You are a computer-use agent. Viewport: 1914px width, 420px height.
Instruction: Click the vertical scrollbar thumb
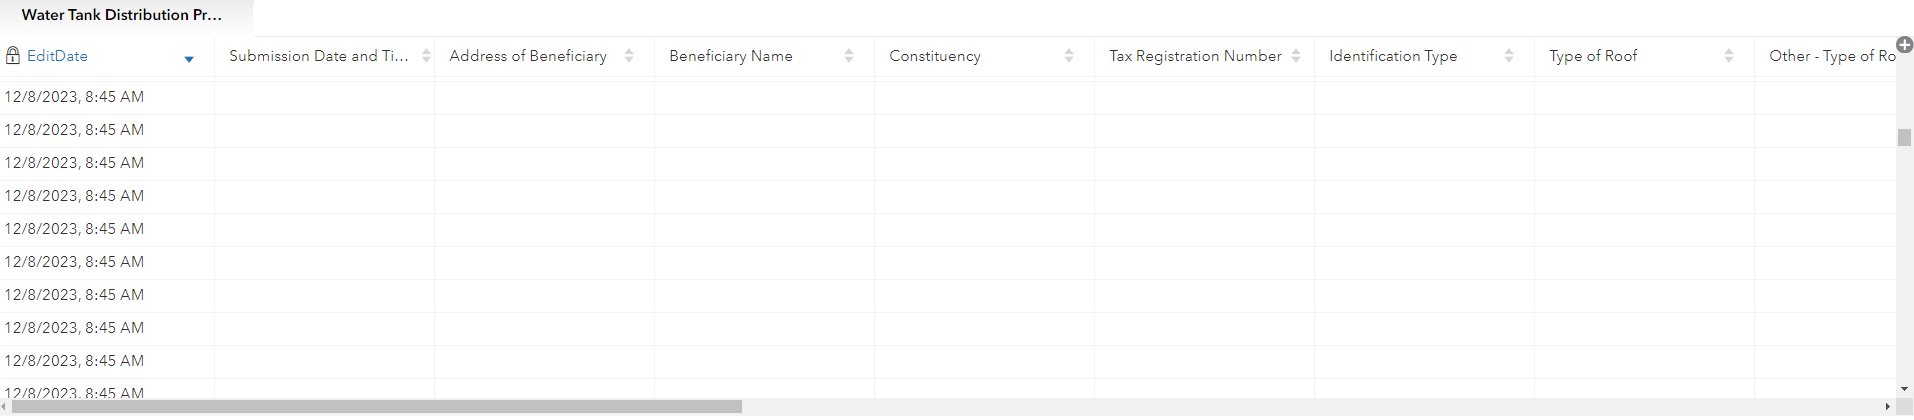(1904, 137)
